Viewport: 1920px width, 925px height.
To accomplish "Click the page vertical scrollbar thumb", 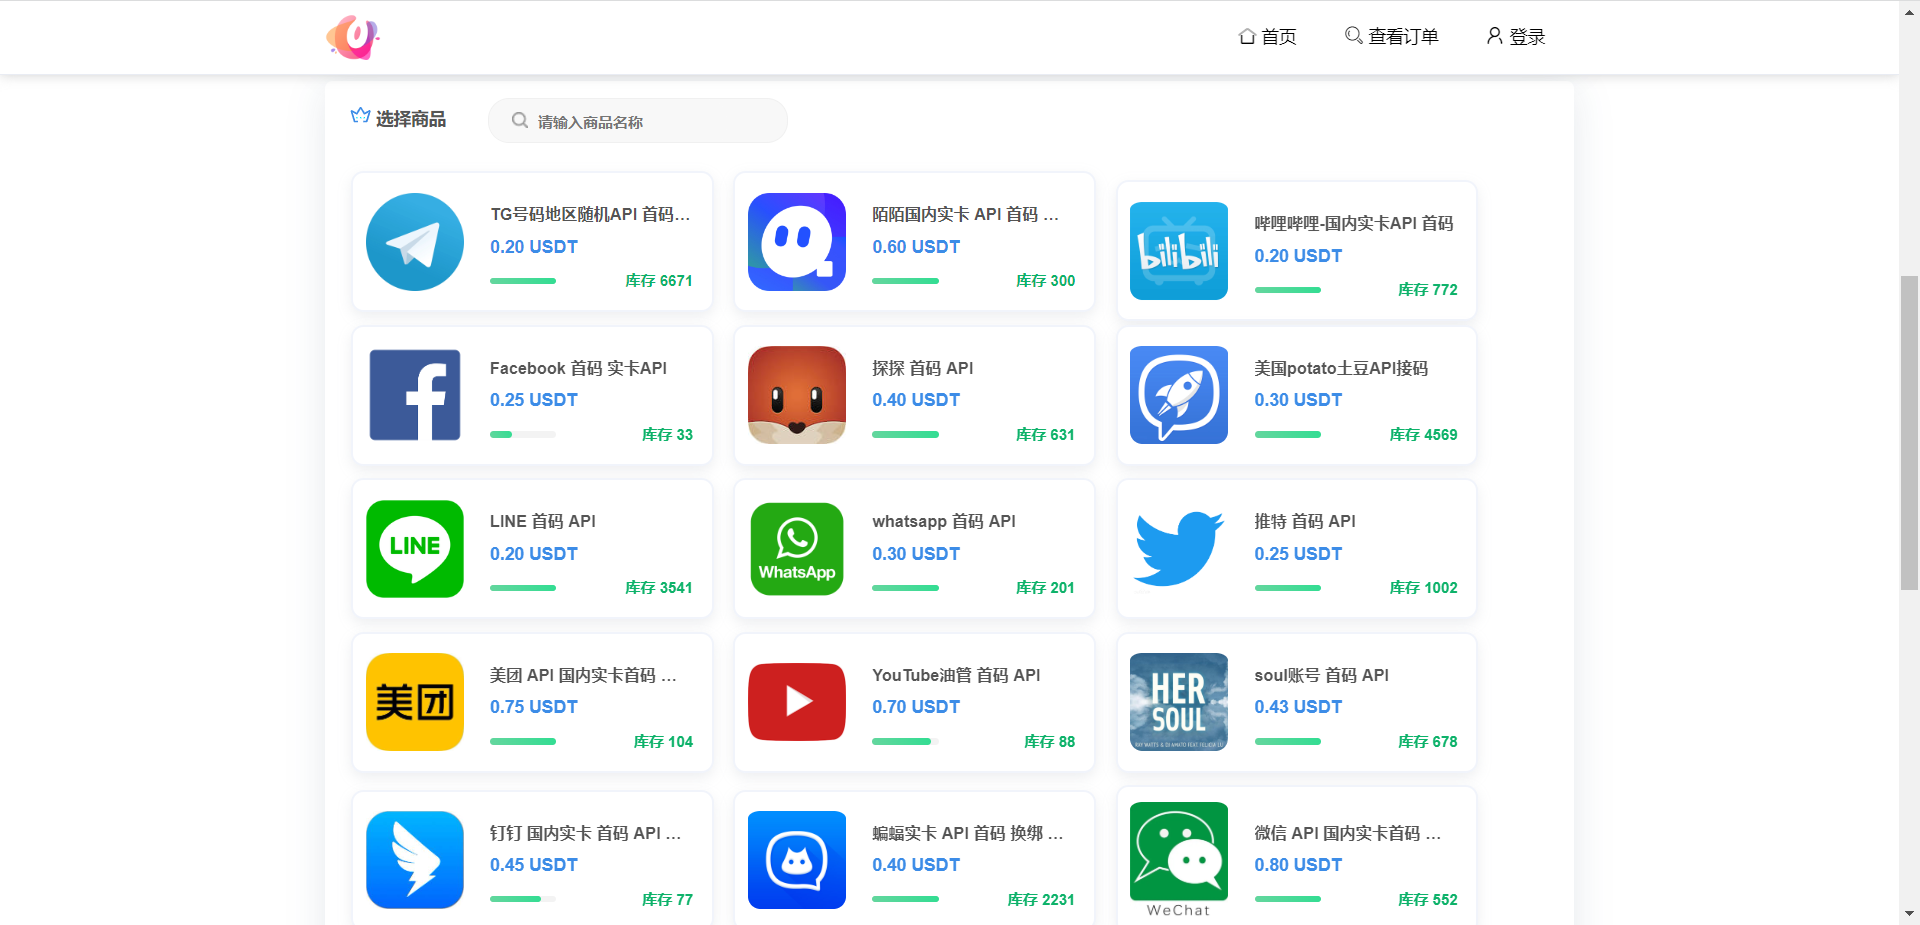I will [1909, 432].
